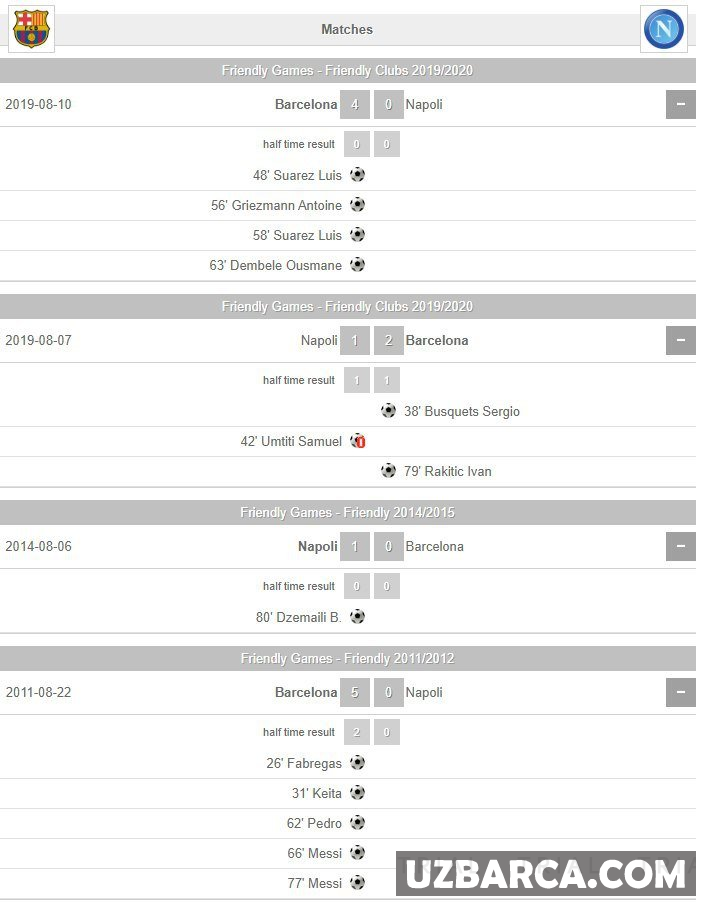Click goal ball icon beside 79' Rakitic Ivan
Viewport: 706px width, 906px height.
click(388, 471)
